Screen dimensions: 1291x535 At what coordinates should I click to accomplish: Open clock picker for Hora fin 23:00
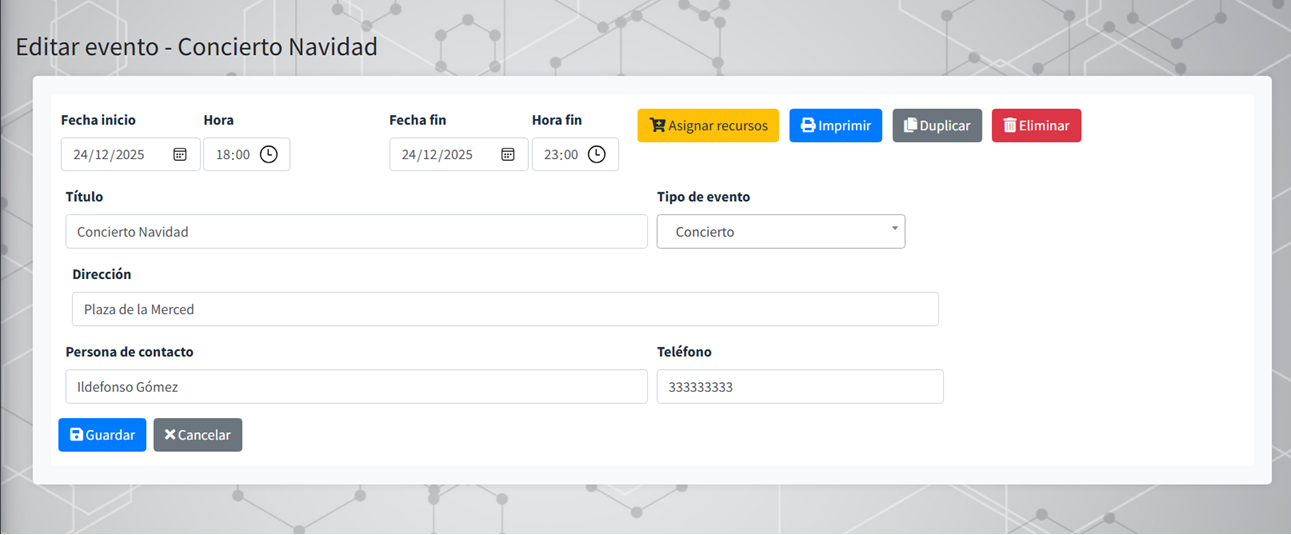click(597, 154)
